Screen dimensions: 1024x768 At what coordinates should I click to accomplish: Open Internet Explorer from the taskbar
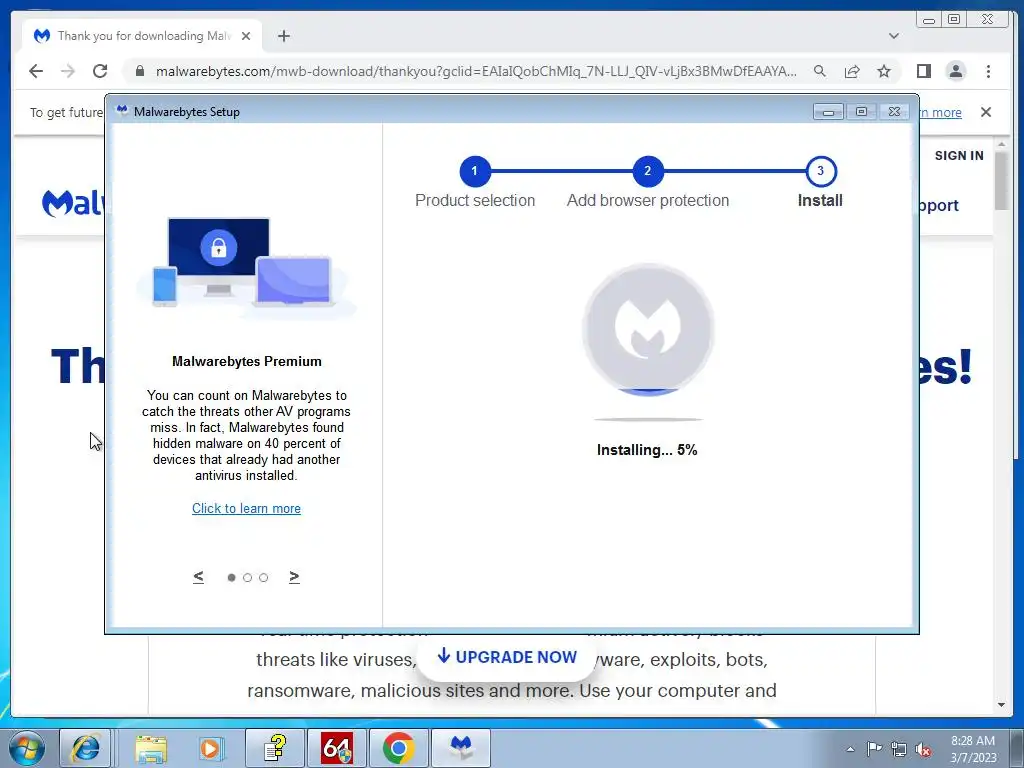point(85,748)
